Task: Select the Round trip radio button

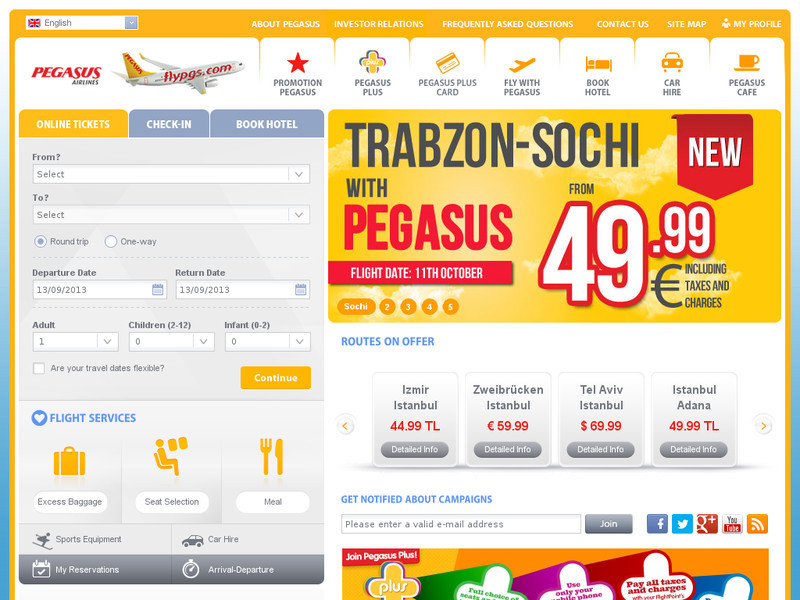Action: click(x=40, y=241)
